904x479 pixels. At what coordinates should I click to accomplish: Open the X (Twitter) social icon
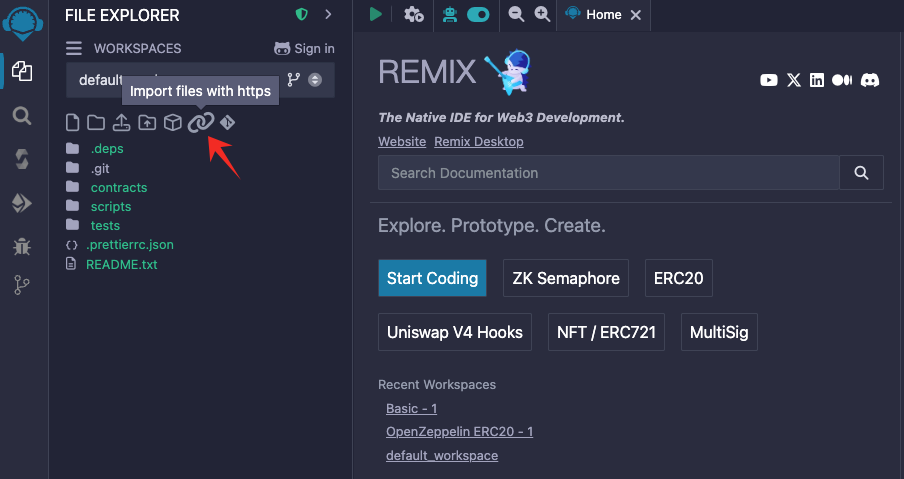point(794,80)
